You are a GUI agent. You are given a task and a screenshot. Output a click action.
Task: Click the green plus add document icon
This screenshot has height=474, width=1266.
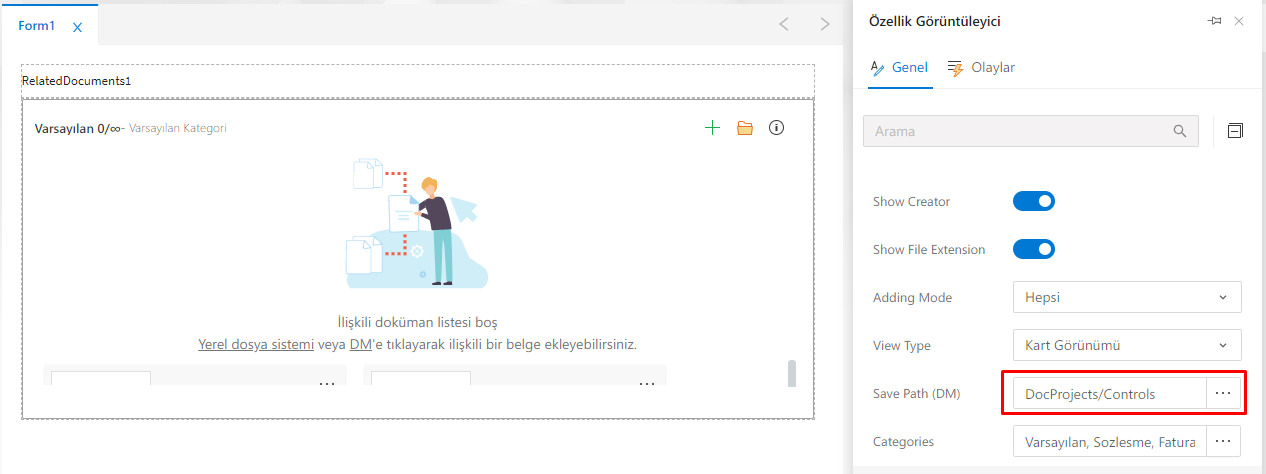tap(712, 128)
